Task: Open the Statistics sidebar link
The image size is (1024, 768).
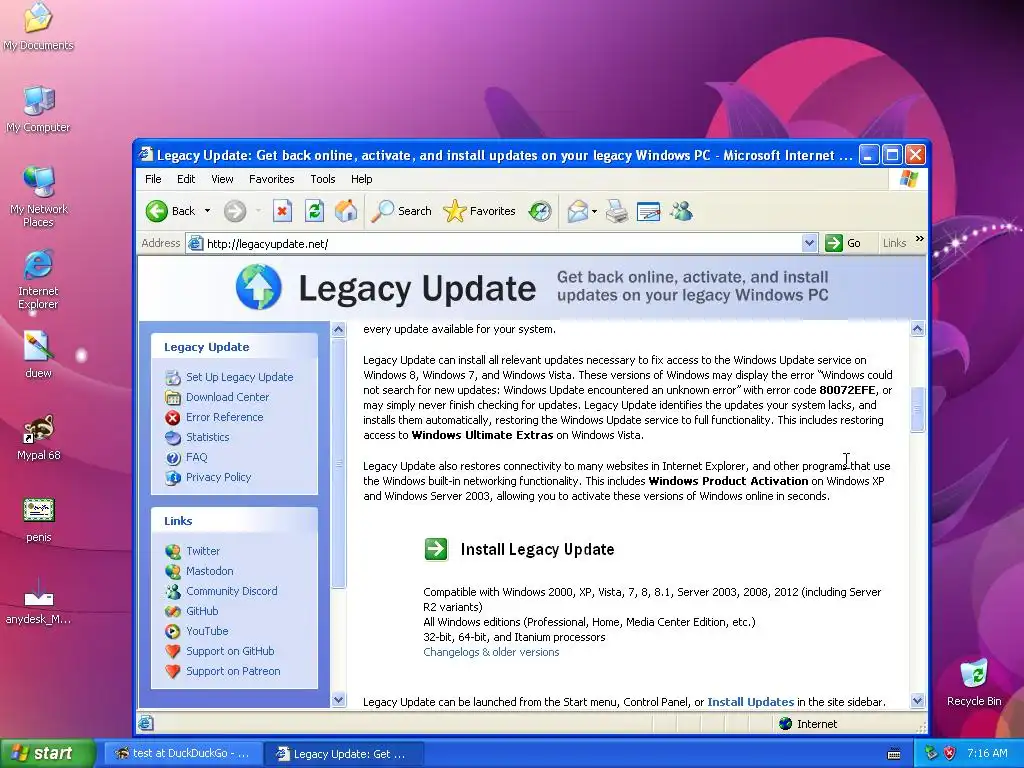Action: click(207, 437)
